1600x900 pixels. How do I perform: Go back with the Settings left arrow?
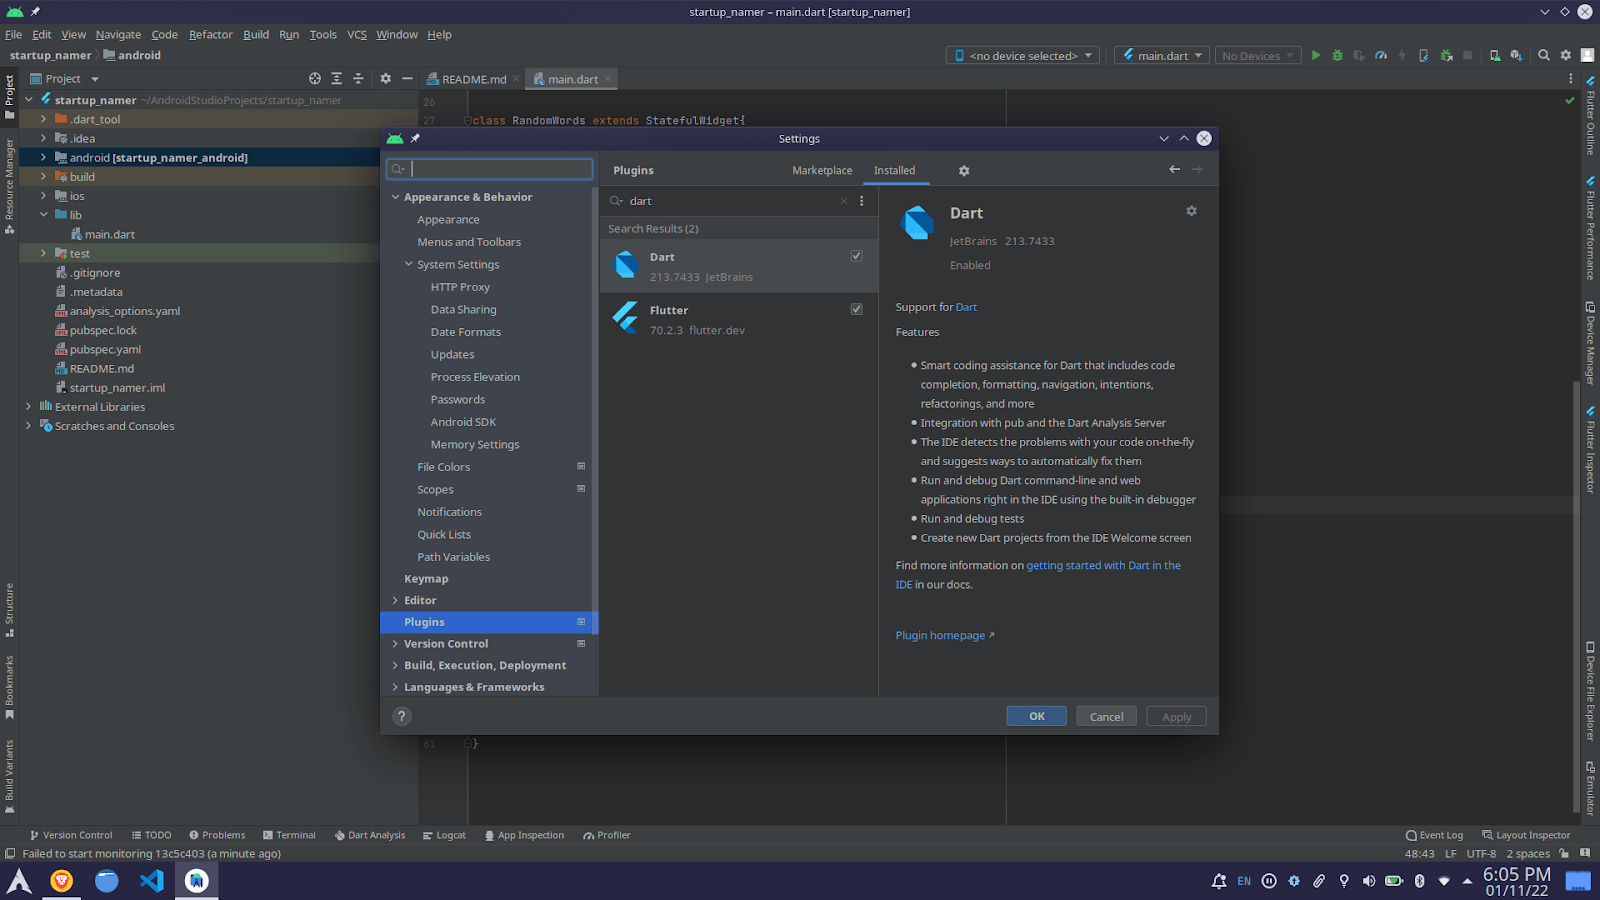tap(1175, 169)
